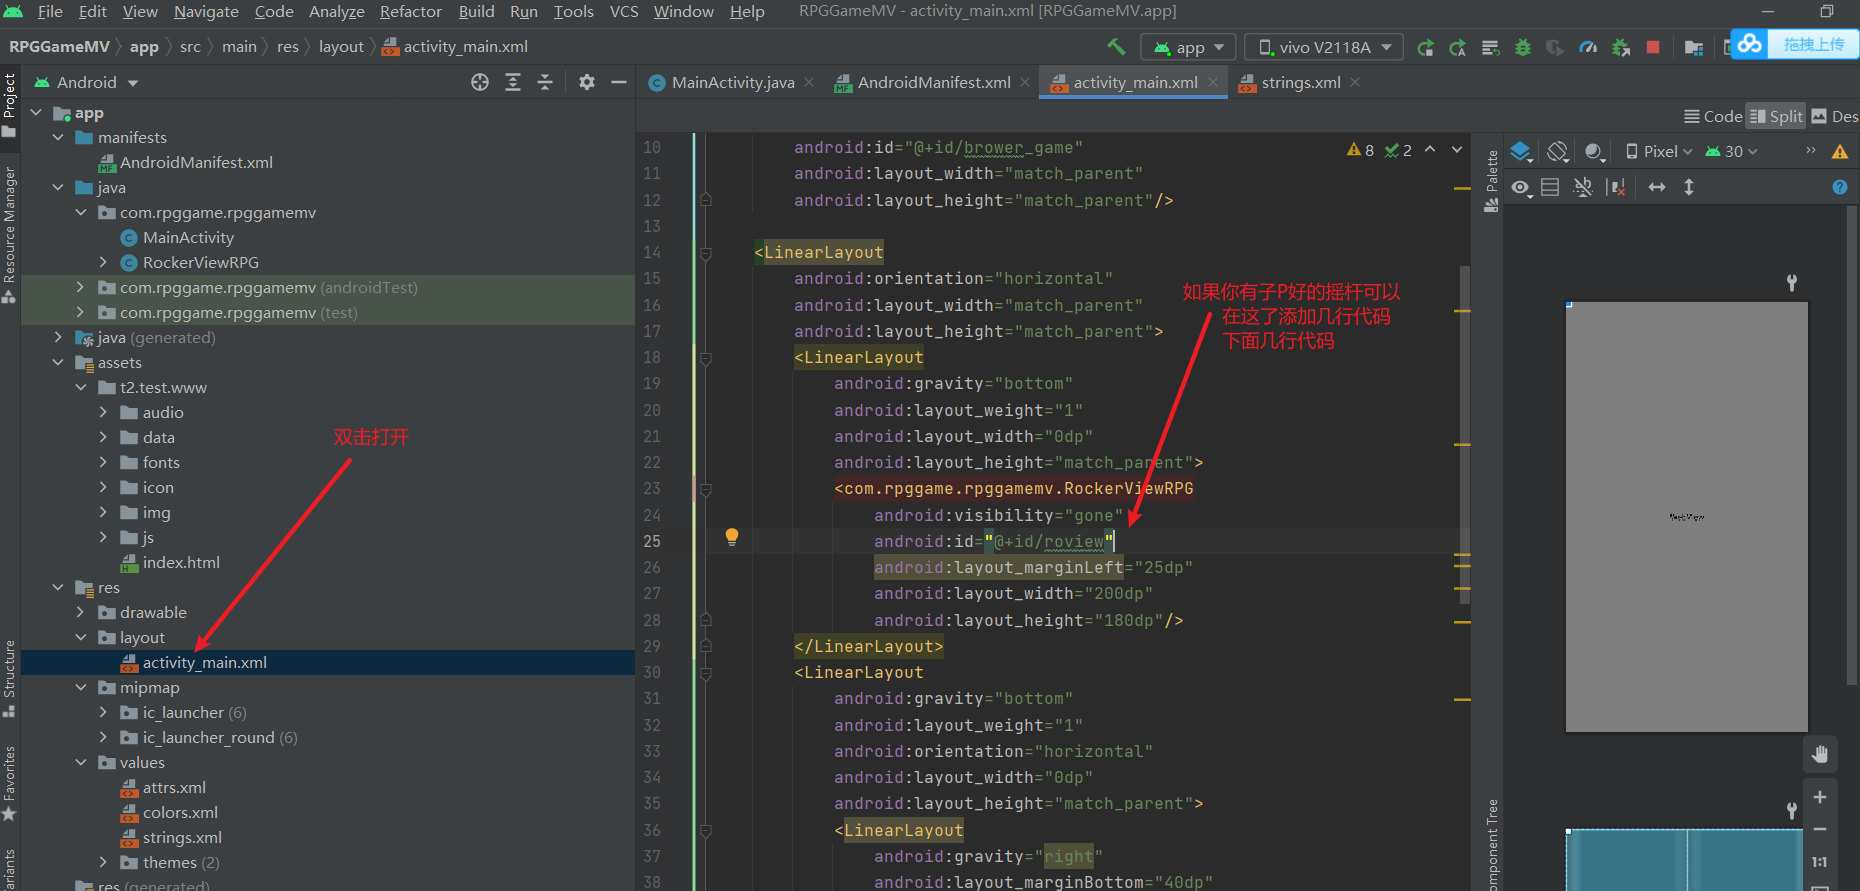
Task: Click the Orientation for Preview icon
Action: (1558, 151)
